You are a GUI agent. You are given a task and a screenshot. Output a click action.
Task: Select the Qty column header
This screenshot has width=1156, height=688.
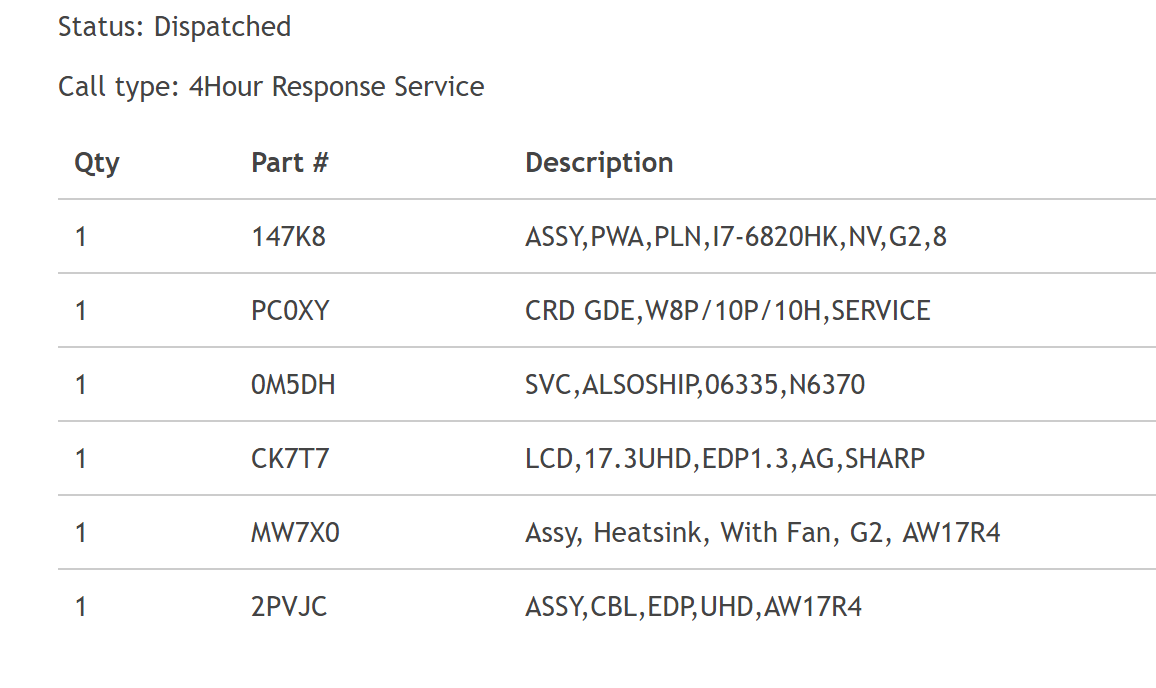tap(97, 163)
